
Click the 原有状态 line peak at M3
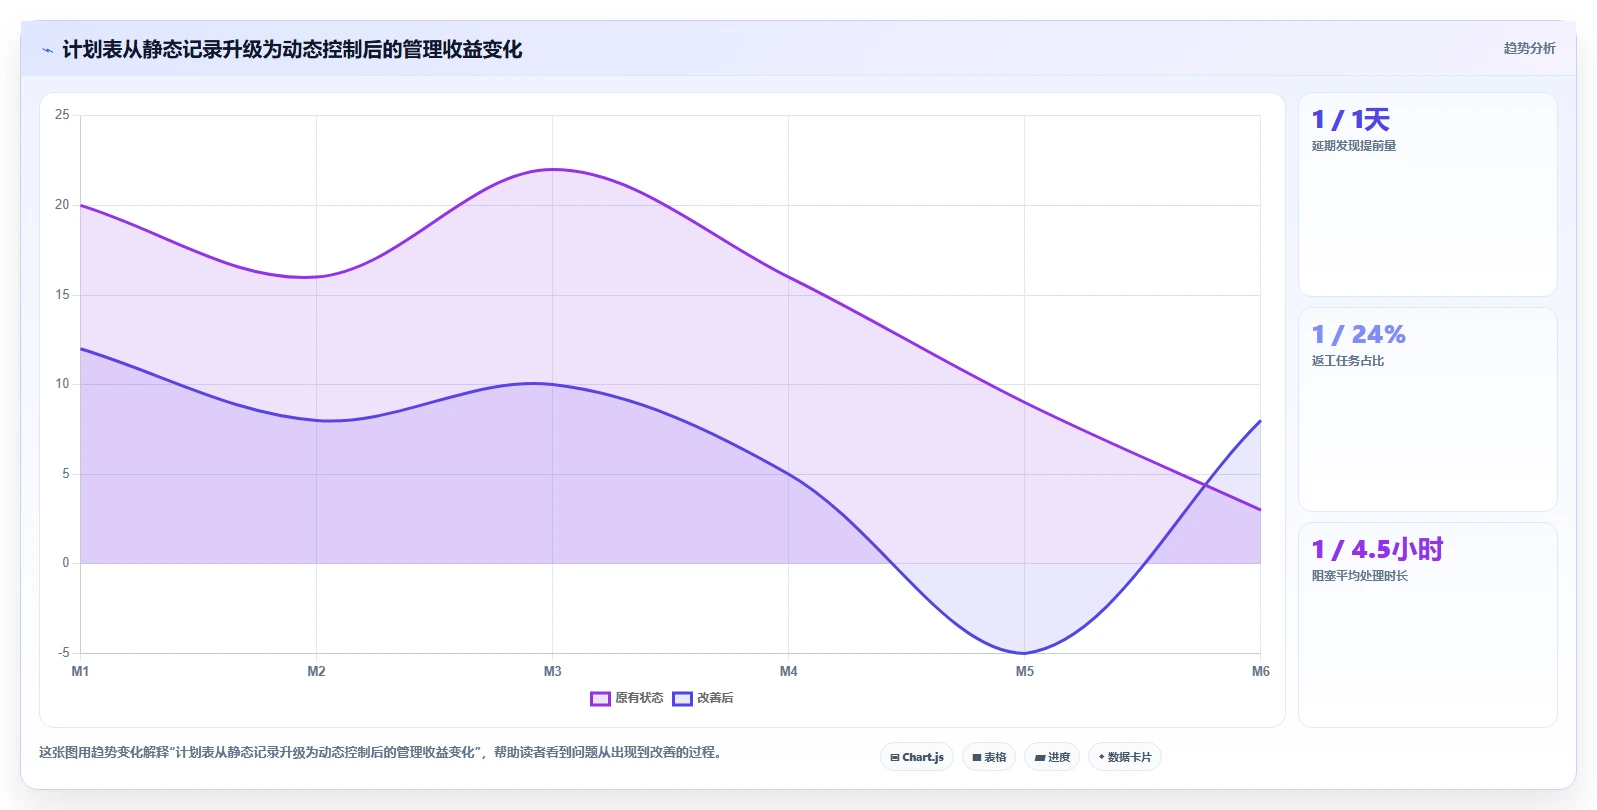[x=552, y=169]
